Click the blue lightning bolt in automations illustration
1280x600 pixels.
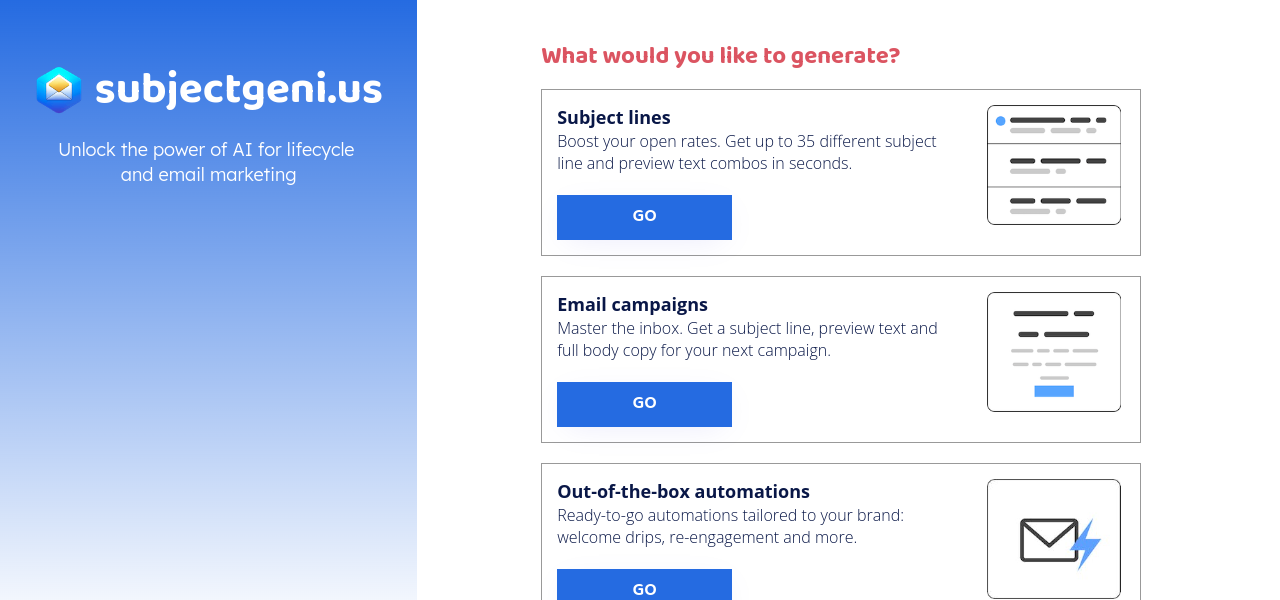coord(1086,544)
